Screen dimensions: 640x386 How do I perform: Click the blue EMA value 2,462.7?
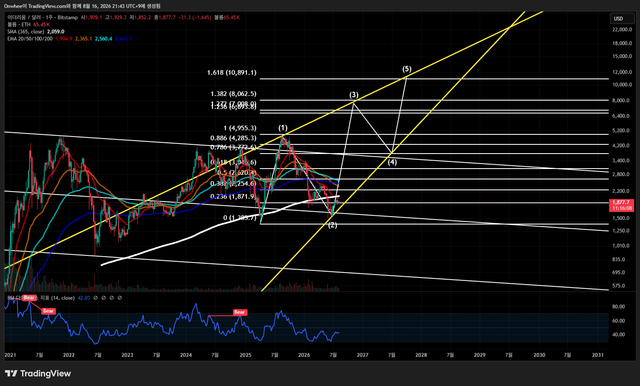click(x=123, y=38)
